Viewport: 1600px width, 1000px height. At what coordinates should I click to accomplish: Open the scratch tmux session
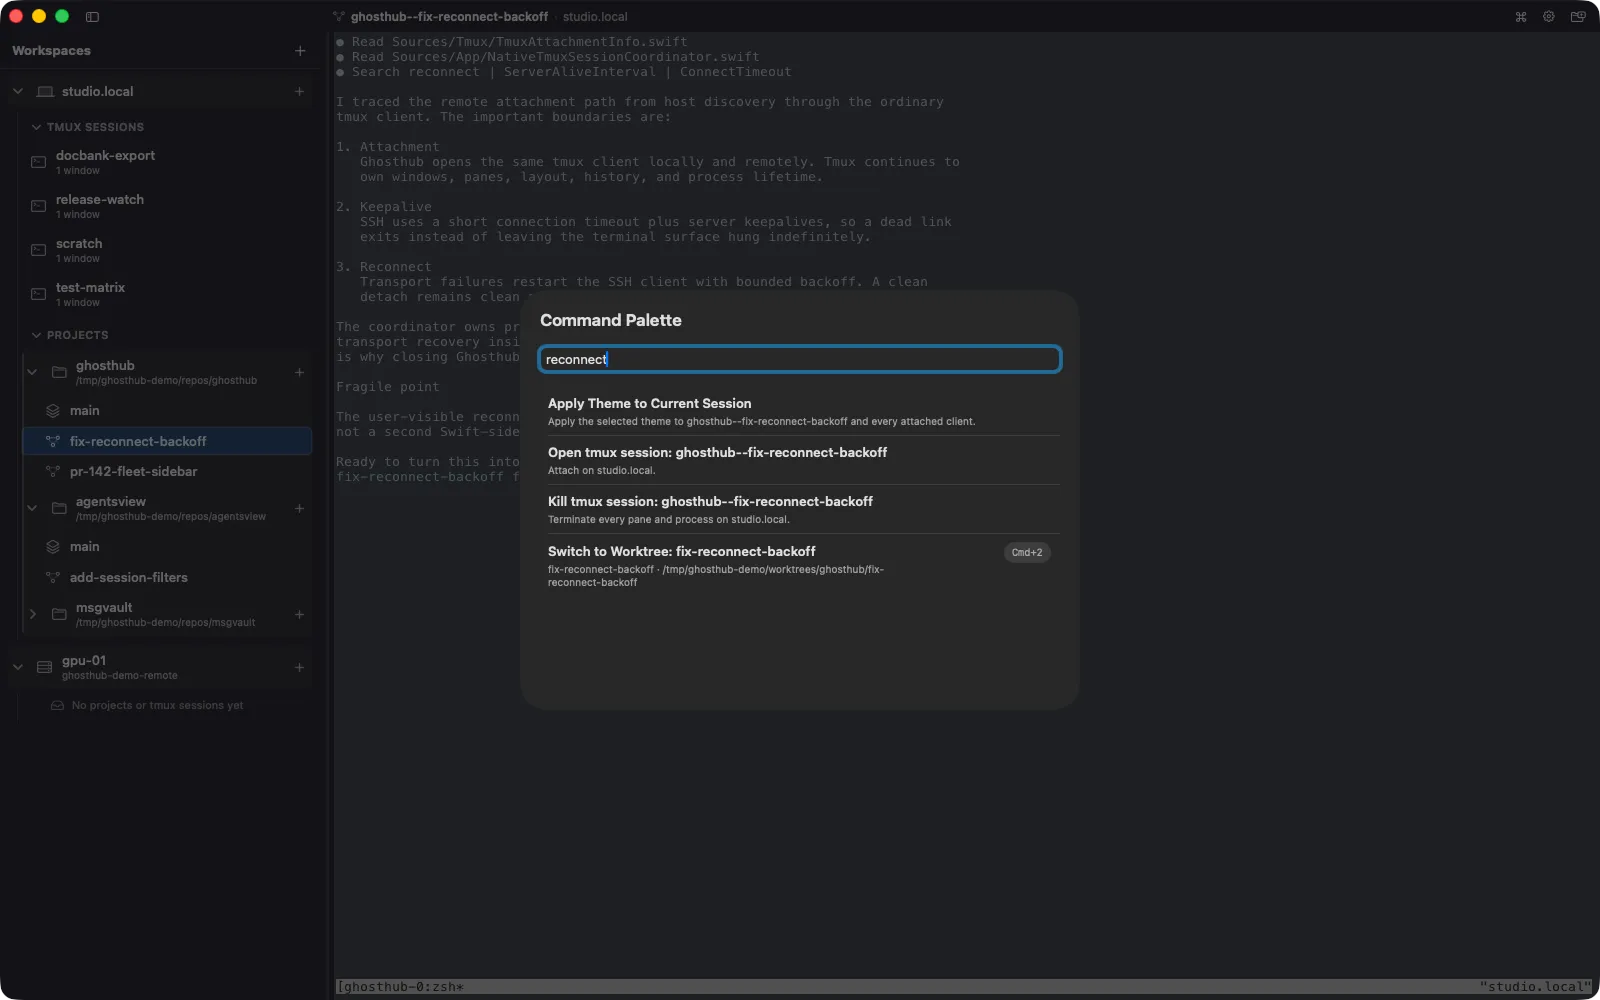click(x=166, y=250)
